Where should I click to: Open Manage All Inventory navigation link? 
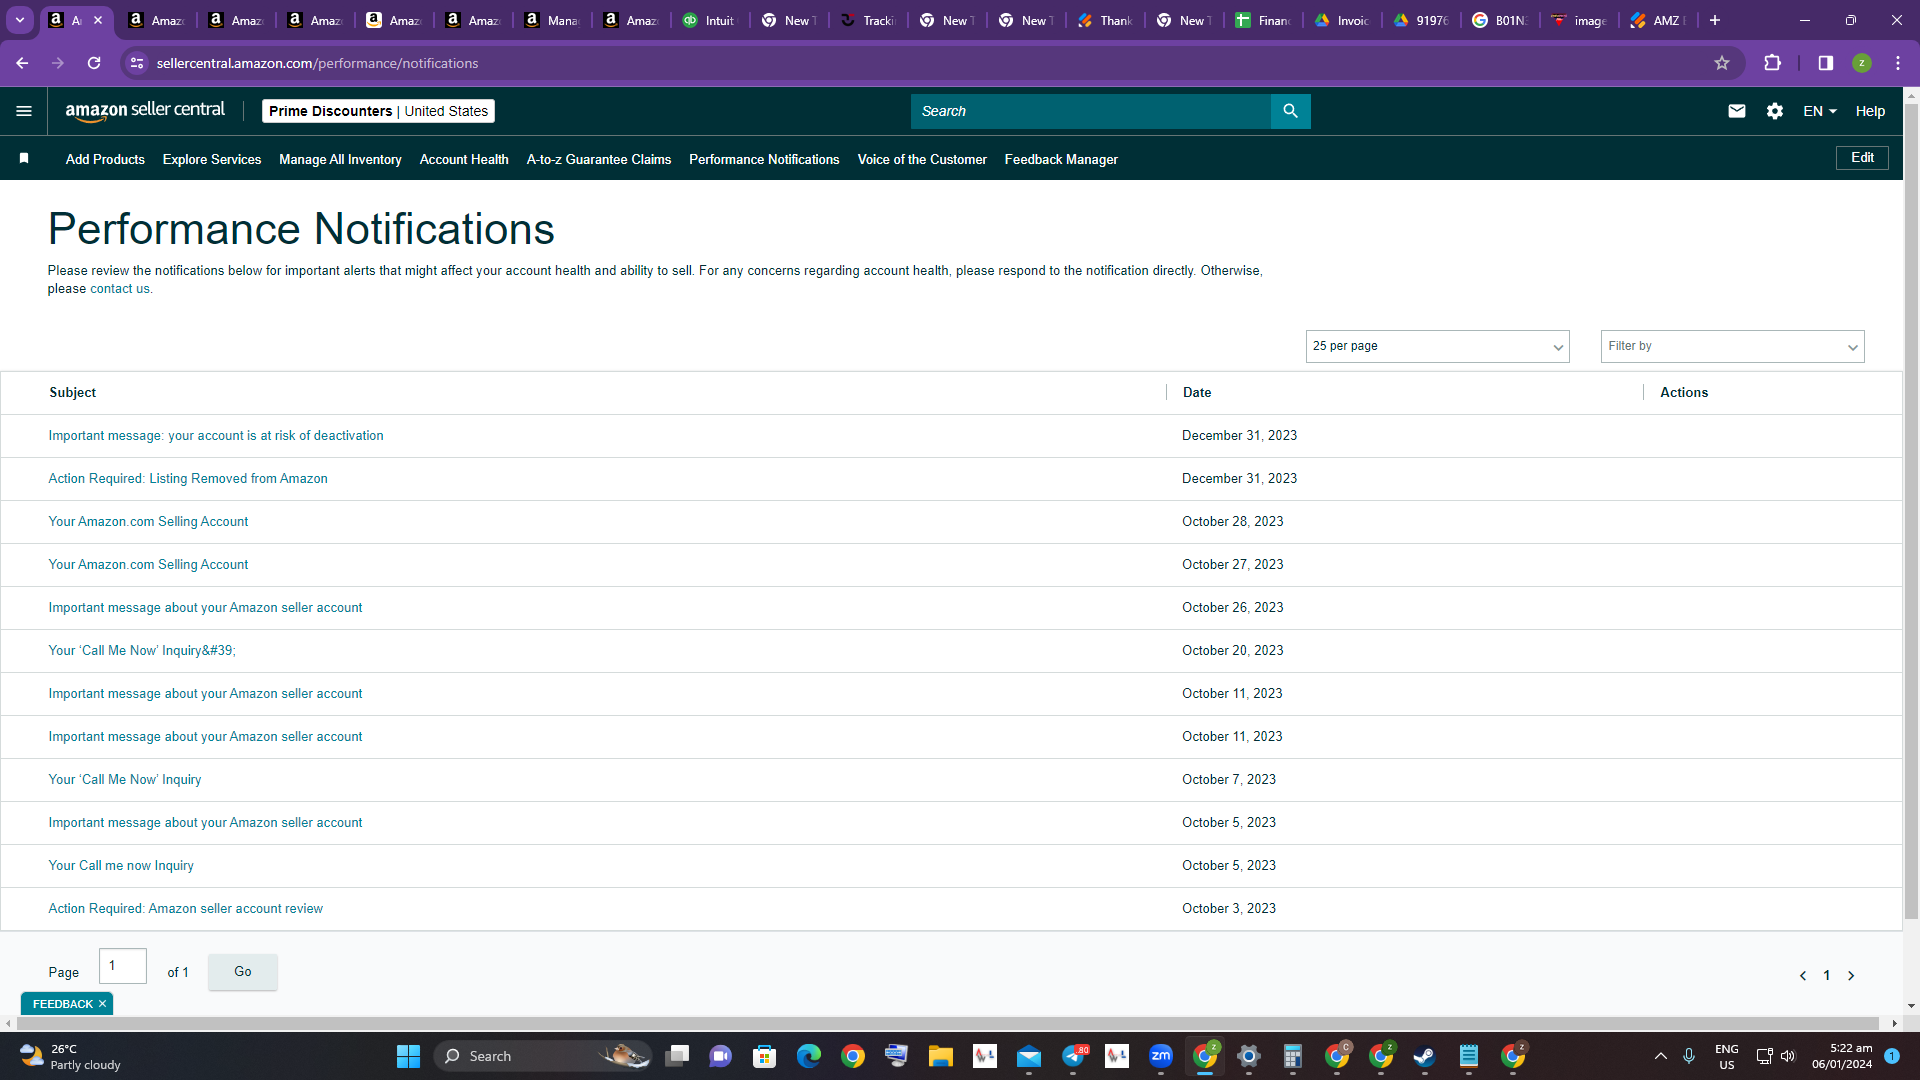[340, 159]
